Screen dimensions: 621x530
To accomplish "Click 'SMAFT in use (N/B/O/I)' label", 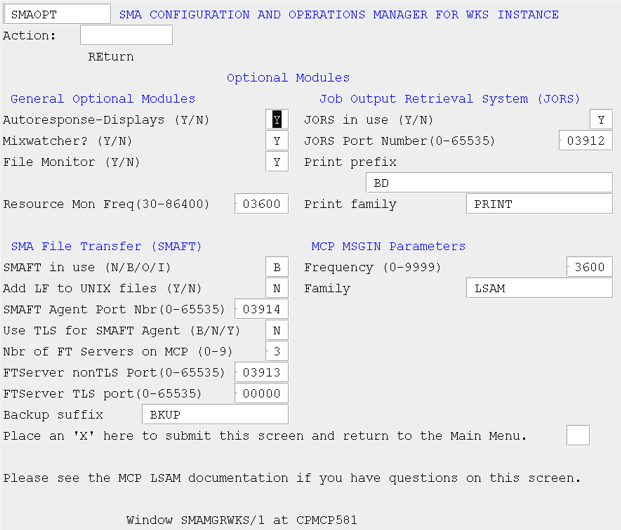I will (x=87, y=267).
